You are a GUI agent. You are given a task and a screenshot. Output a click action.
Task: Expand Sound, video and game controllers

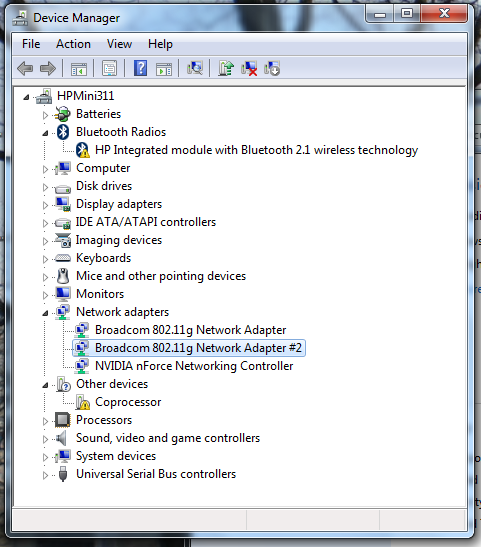45,439
